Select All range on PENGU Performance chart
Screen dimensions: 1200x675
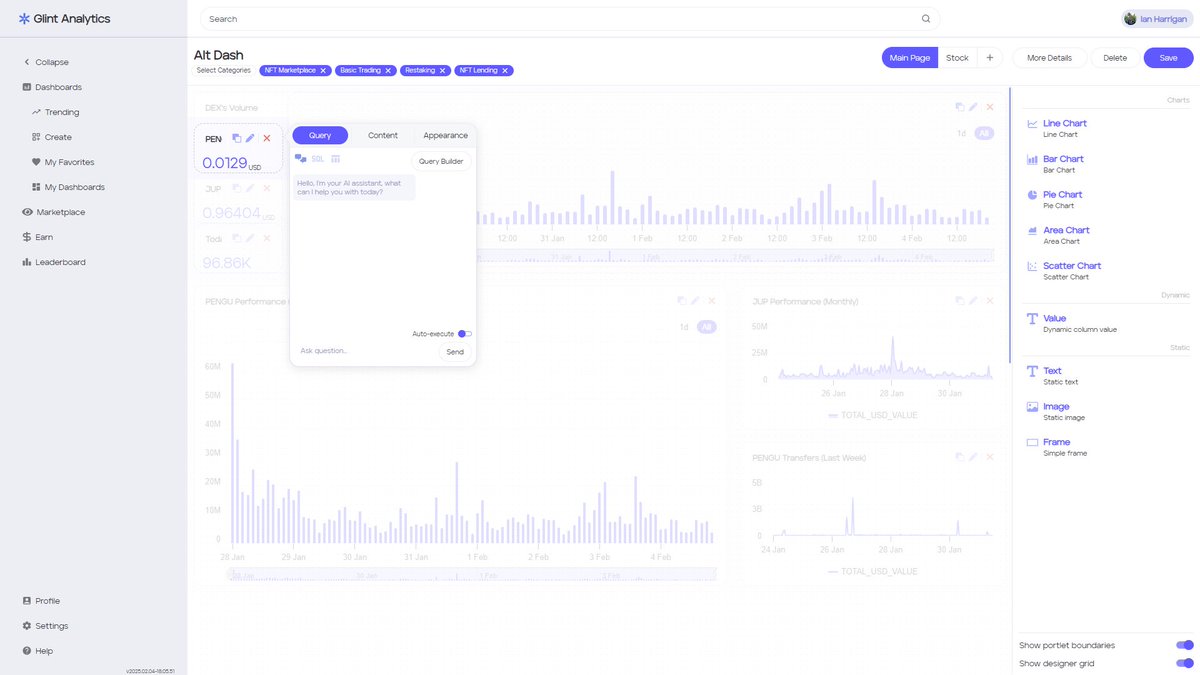(707, 327)
